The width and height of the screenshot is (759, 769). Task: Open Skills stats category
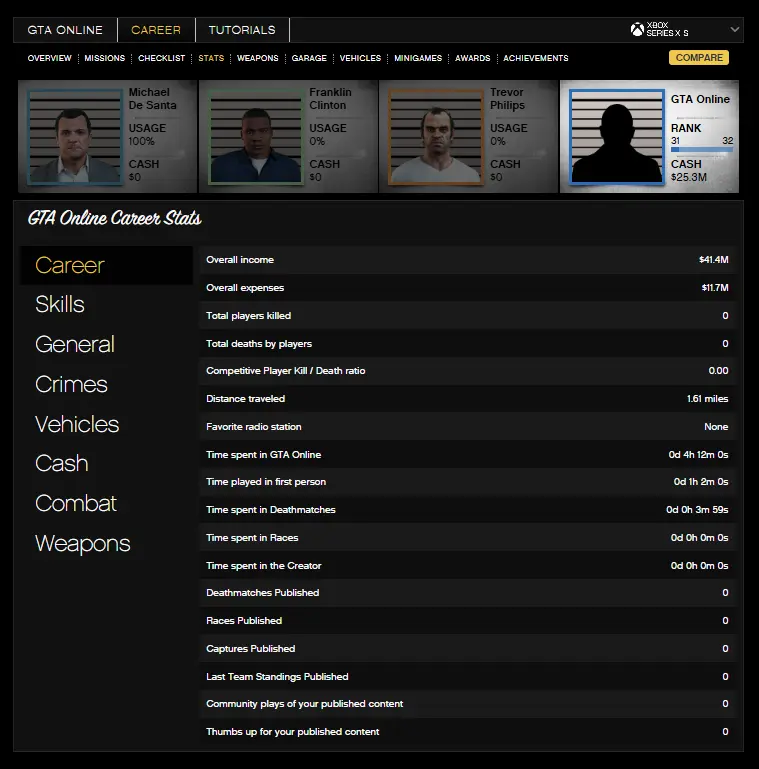(x=60, y=304)
